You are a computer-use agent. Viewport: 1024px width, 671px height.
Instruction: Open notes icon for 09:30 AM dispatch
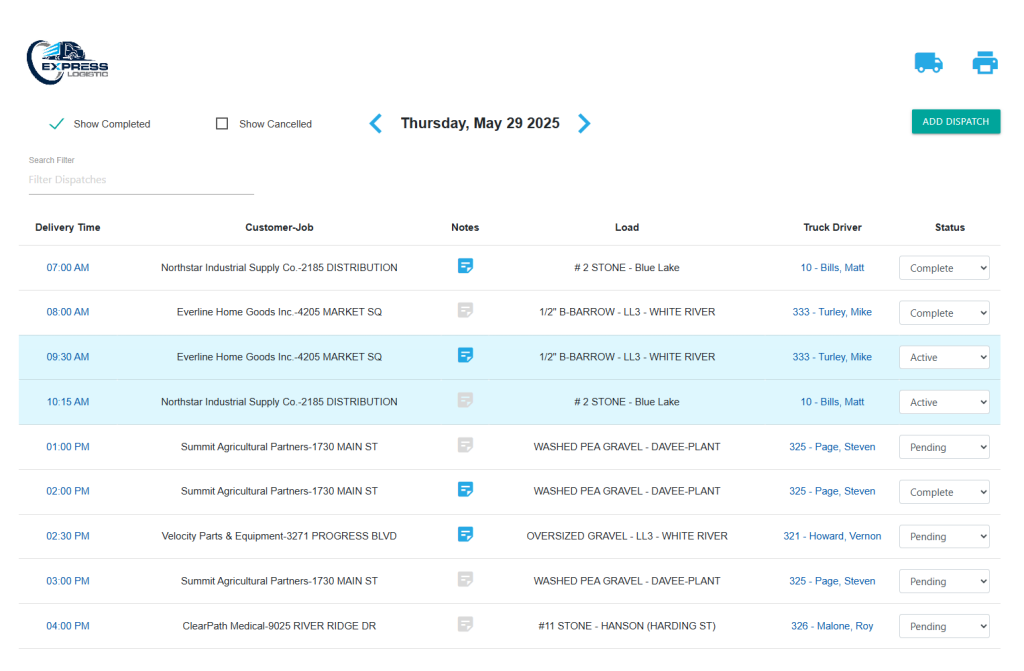pos(465,355)
